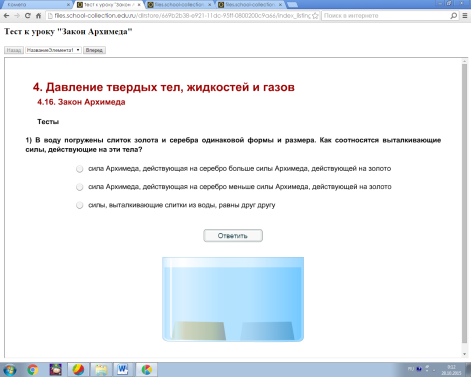Go to the browser home page icon
Viewport: 471px width, 377px height.
tap(39, 16)
